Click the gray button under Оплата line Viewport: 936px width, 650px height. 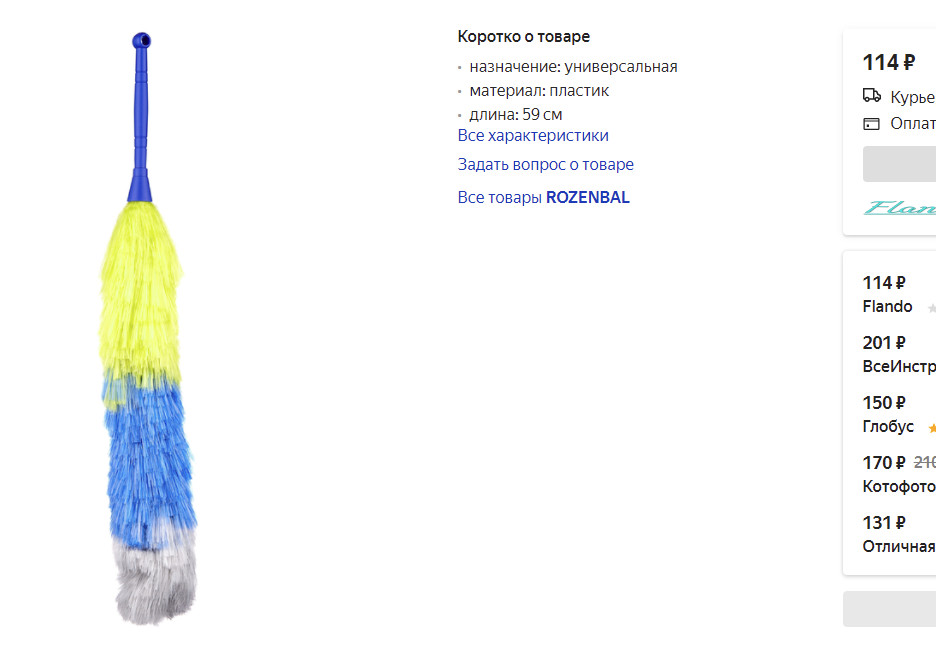coord(900,164)
